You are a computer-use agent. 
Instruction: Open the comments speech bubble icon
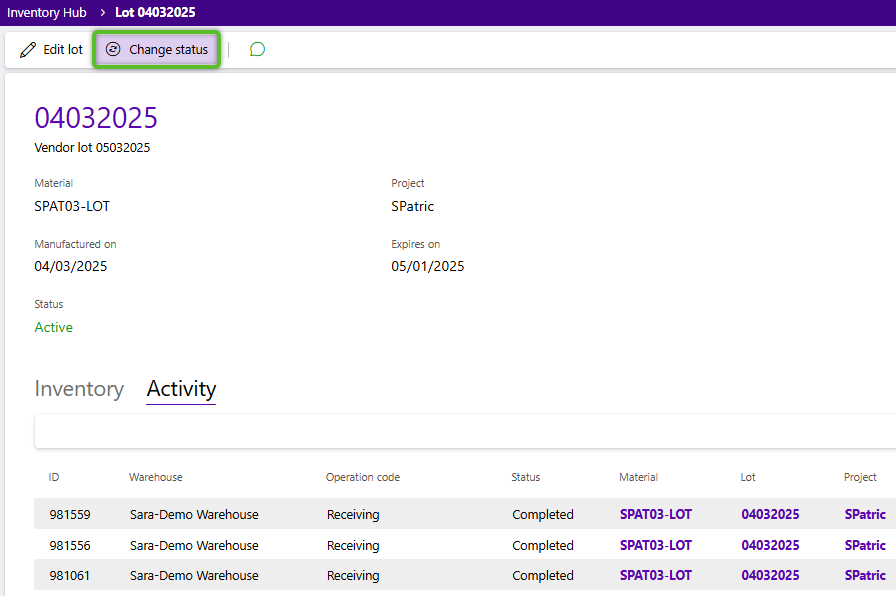point(257,50)
